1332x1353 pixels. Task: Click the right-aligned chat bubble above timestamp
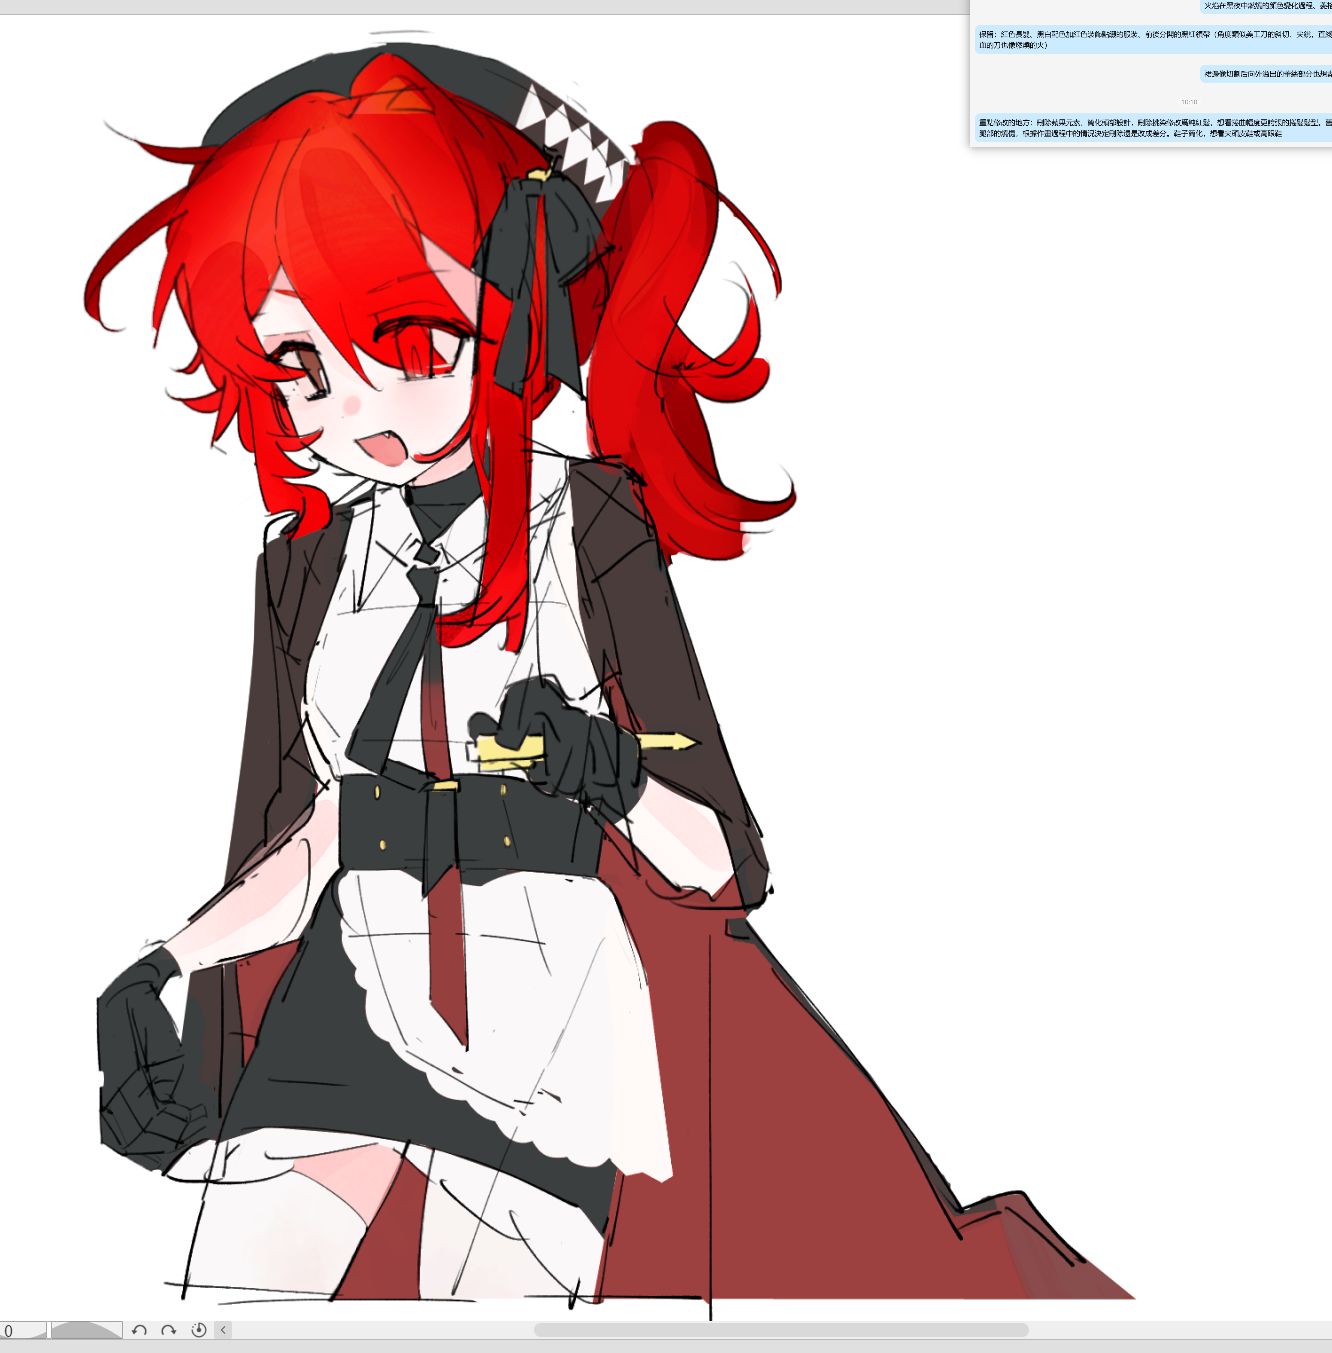click(x=1266, y=74)
